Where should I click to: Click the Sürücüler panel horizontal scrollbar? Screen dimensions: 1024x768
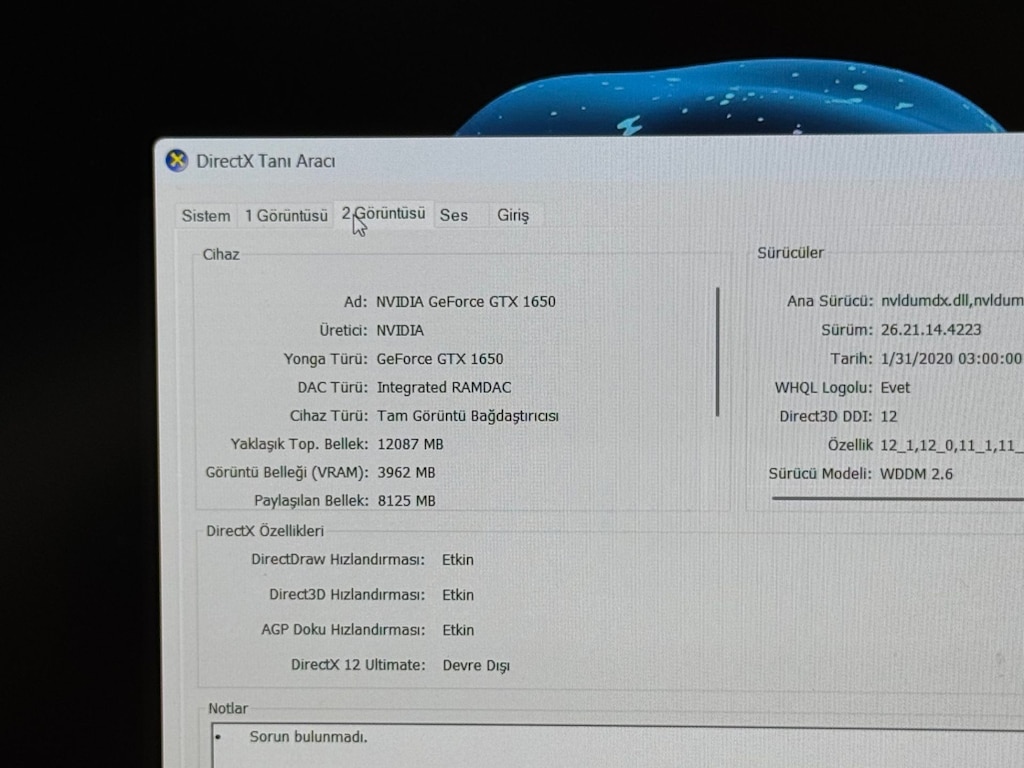898,498
